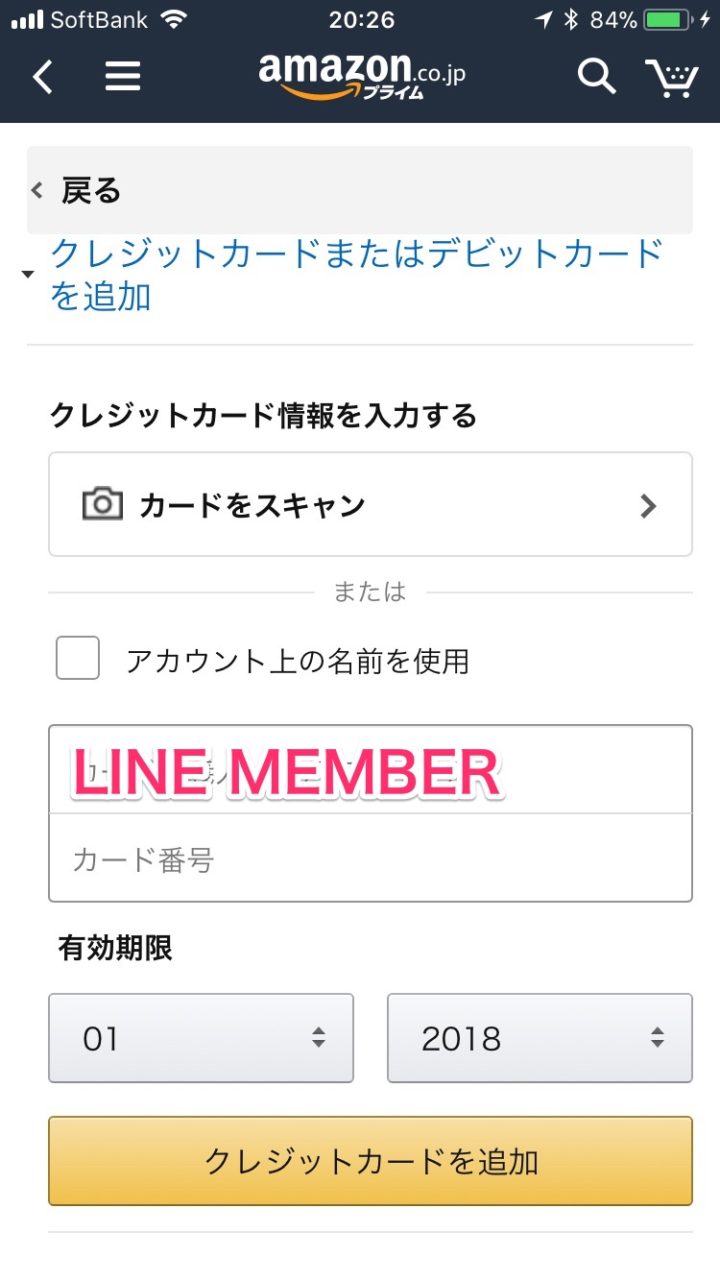The height and width of the screenshot is (1281, 720).
Task: Tap the Amazon.co.jp logo
Action: (361, 76)
